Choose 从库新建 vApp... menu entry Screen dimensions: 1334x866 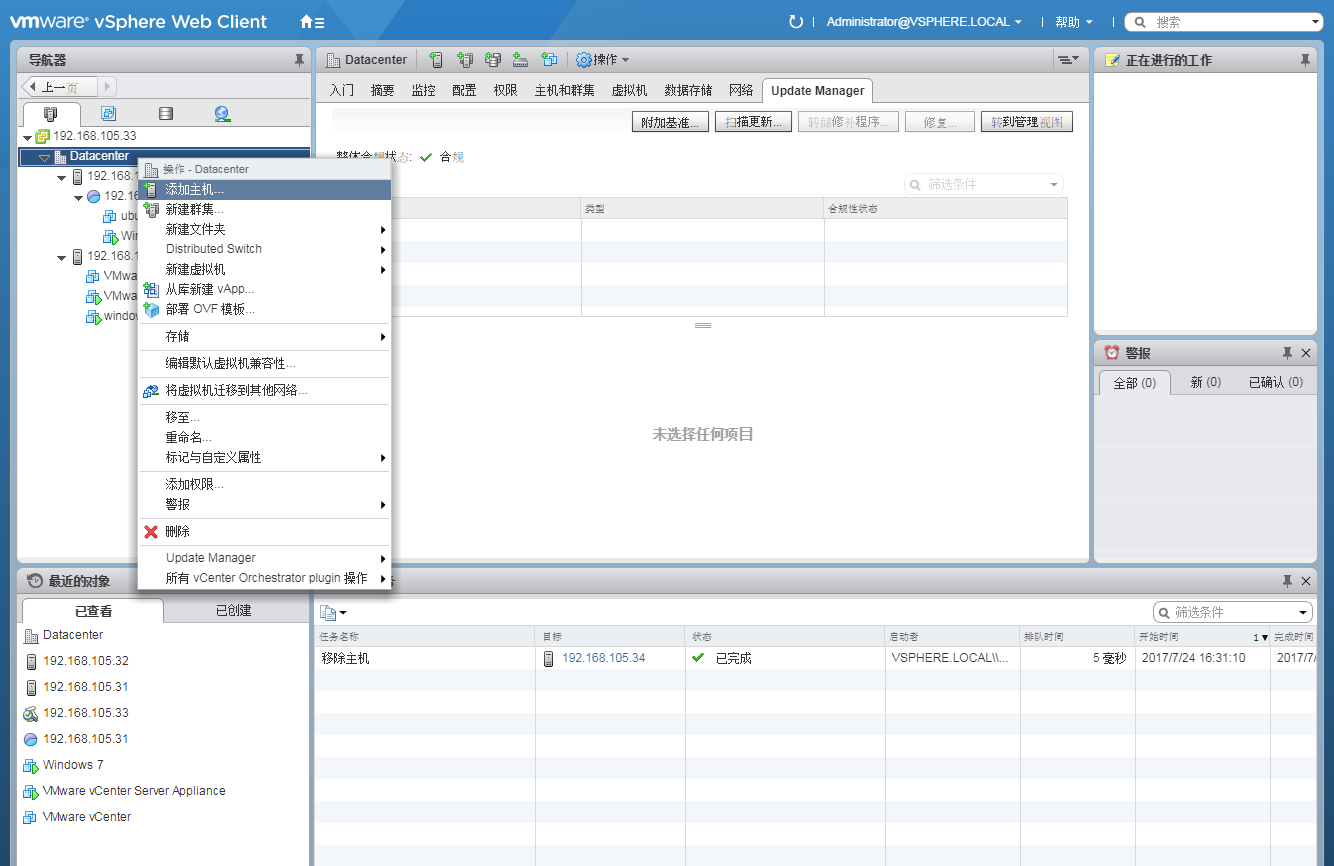[x=265, y=289]
